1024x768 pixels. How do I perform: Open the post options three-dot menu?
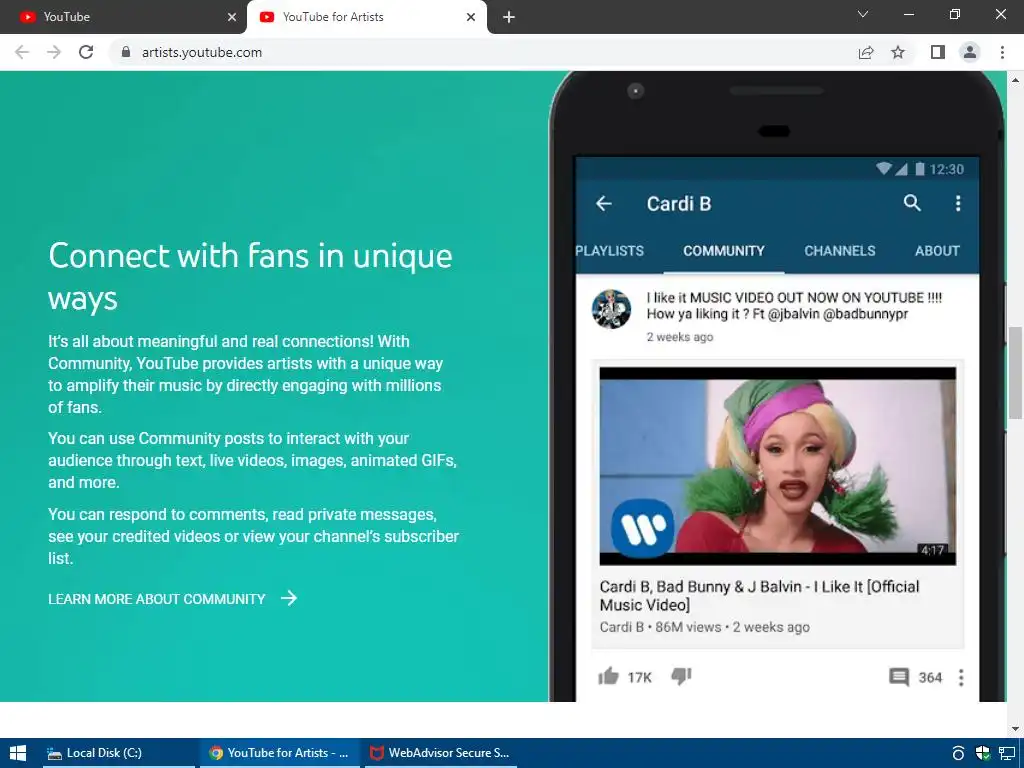tap(961, 677)
